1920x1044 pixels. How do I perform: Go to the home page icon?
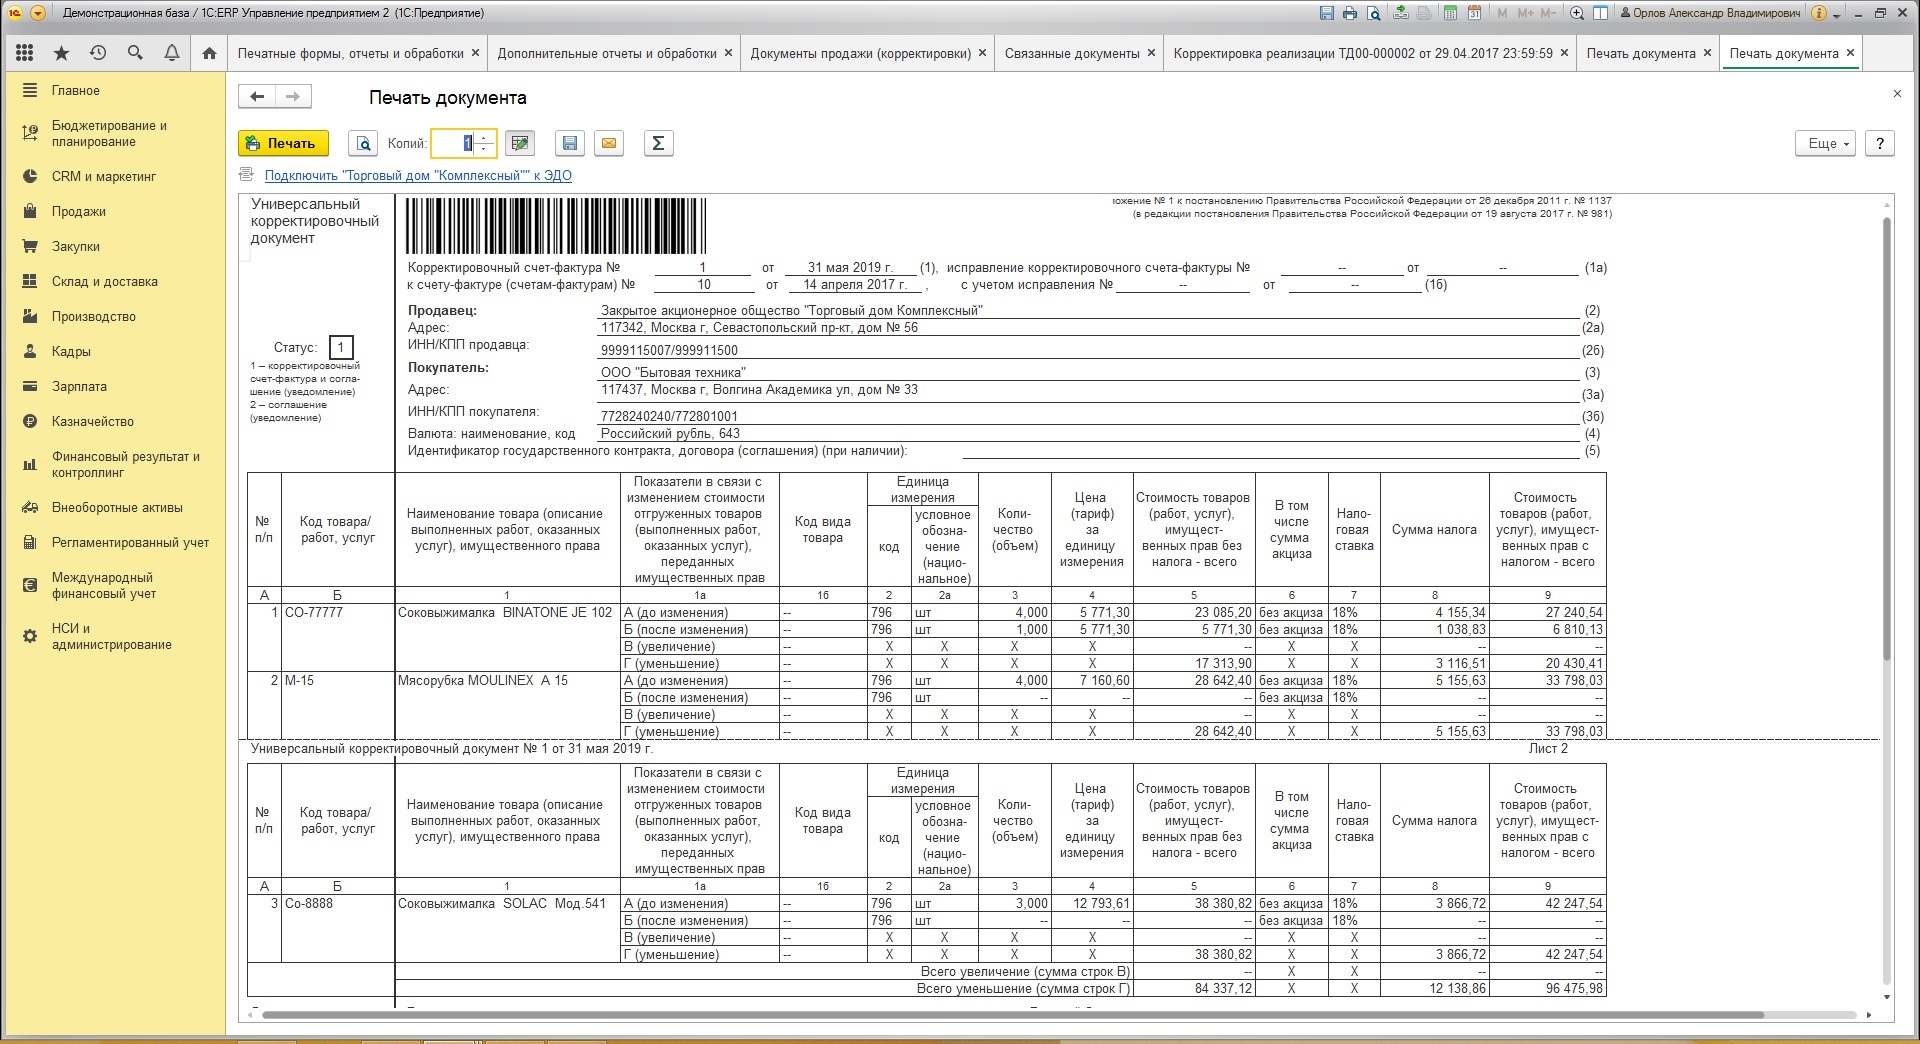209,53
